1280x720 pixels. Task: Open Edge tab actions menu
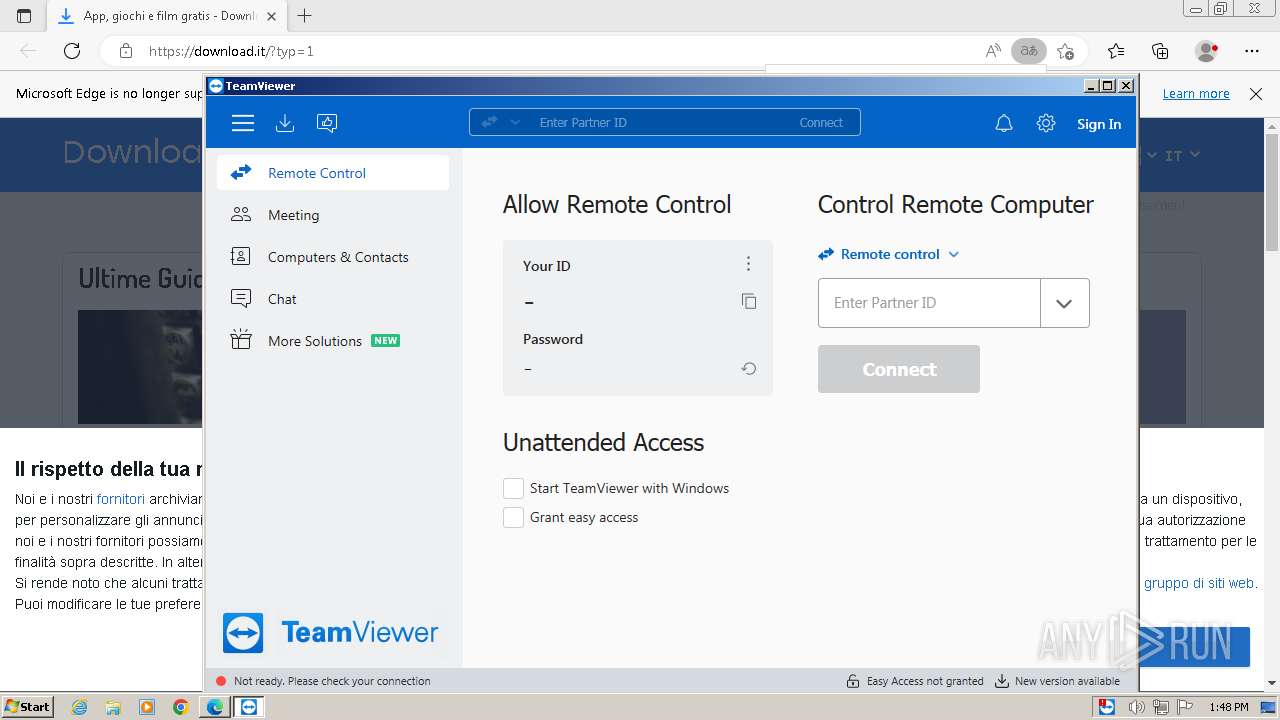(x=24, y=16)
